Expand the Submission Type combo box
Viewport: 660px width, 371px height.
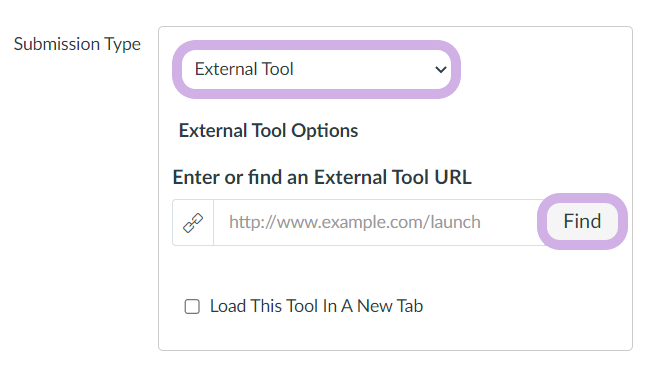[316, 69]
